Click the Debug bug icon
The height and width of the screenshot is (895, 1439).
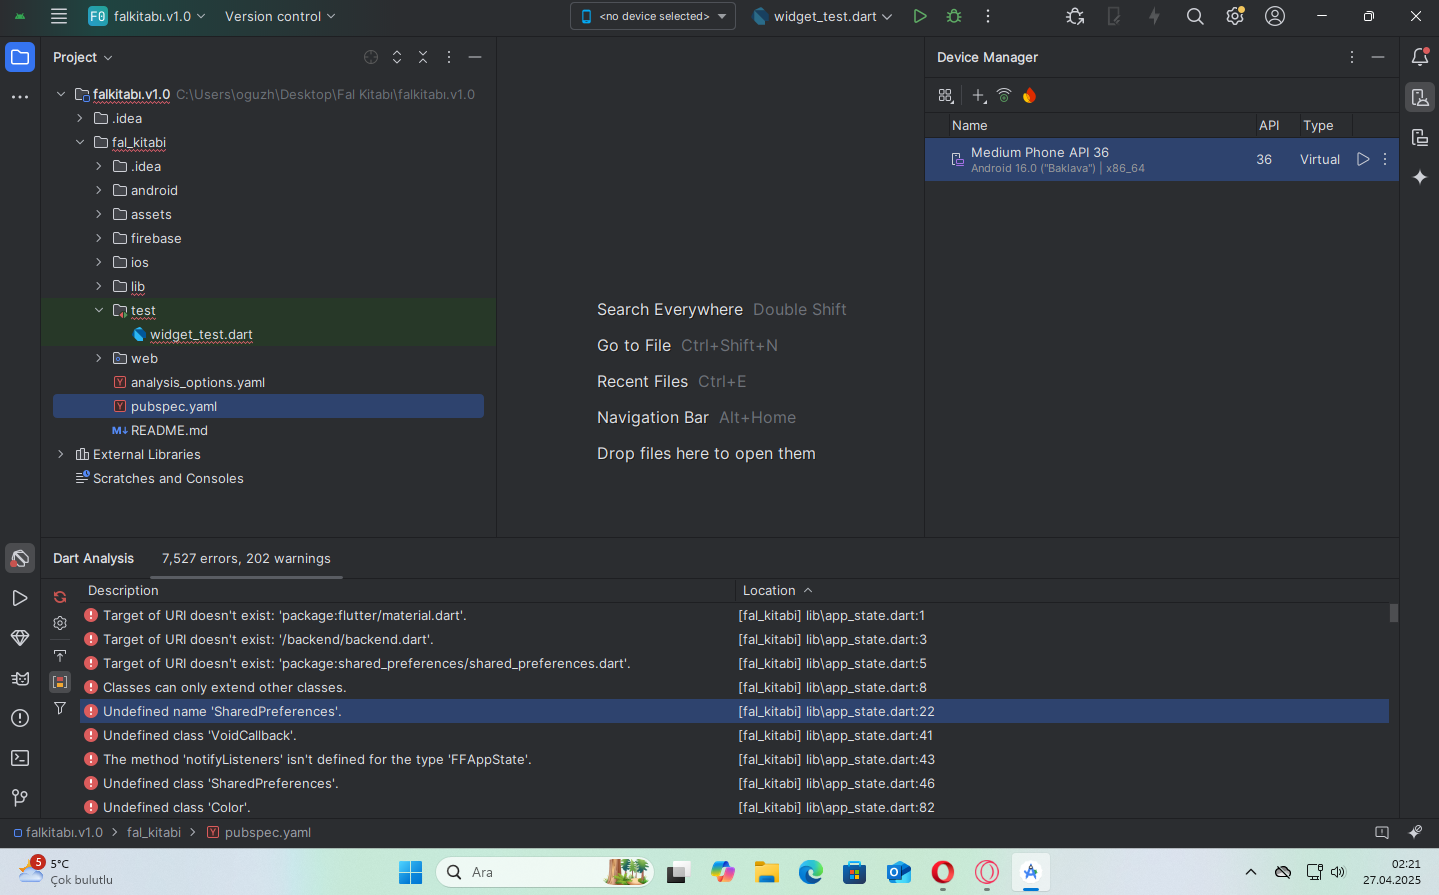[954, 16]
